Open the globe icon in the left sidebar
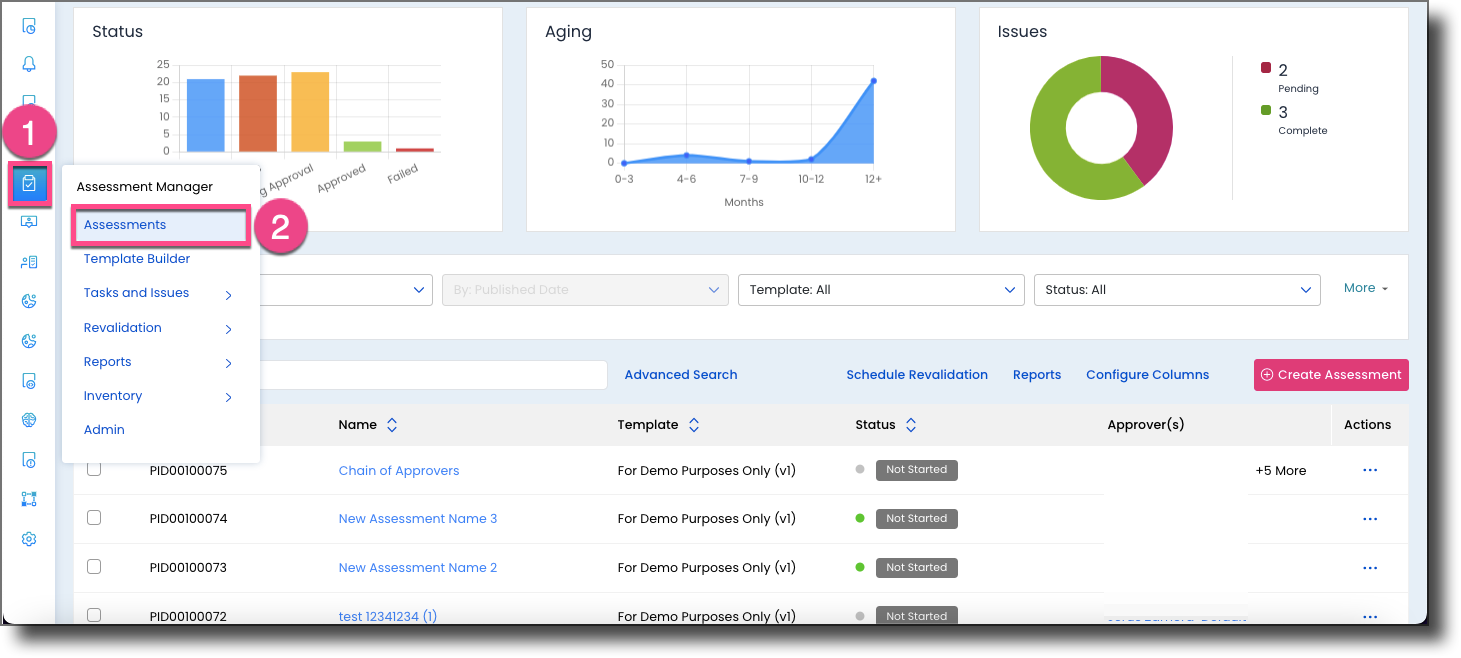The width and height of the screenshot is (1461, 658). (x=28, y=420)
